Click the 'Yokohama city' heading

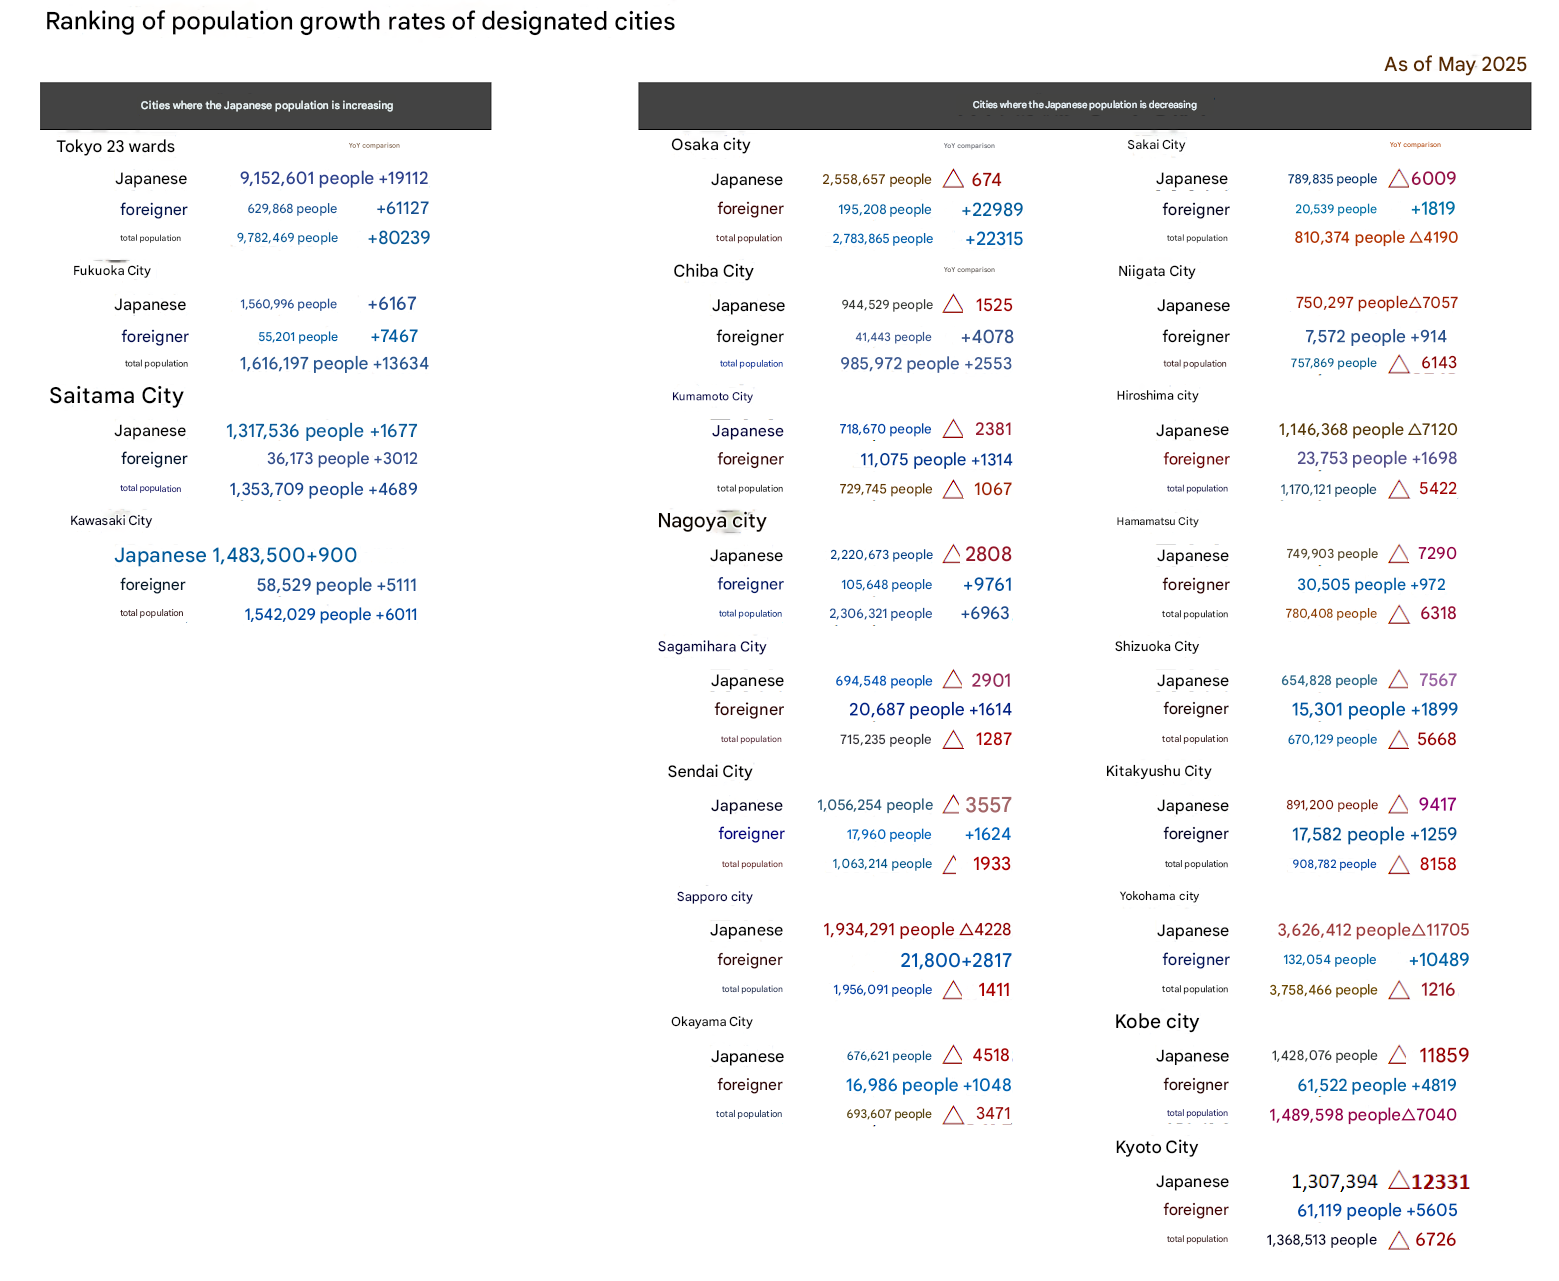click(1159, 896)
